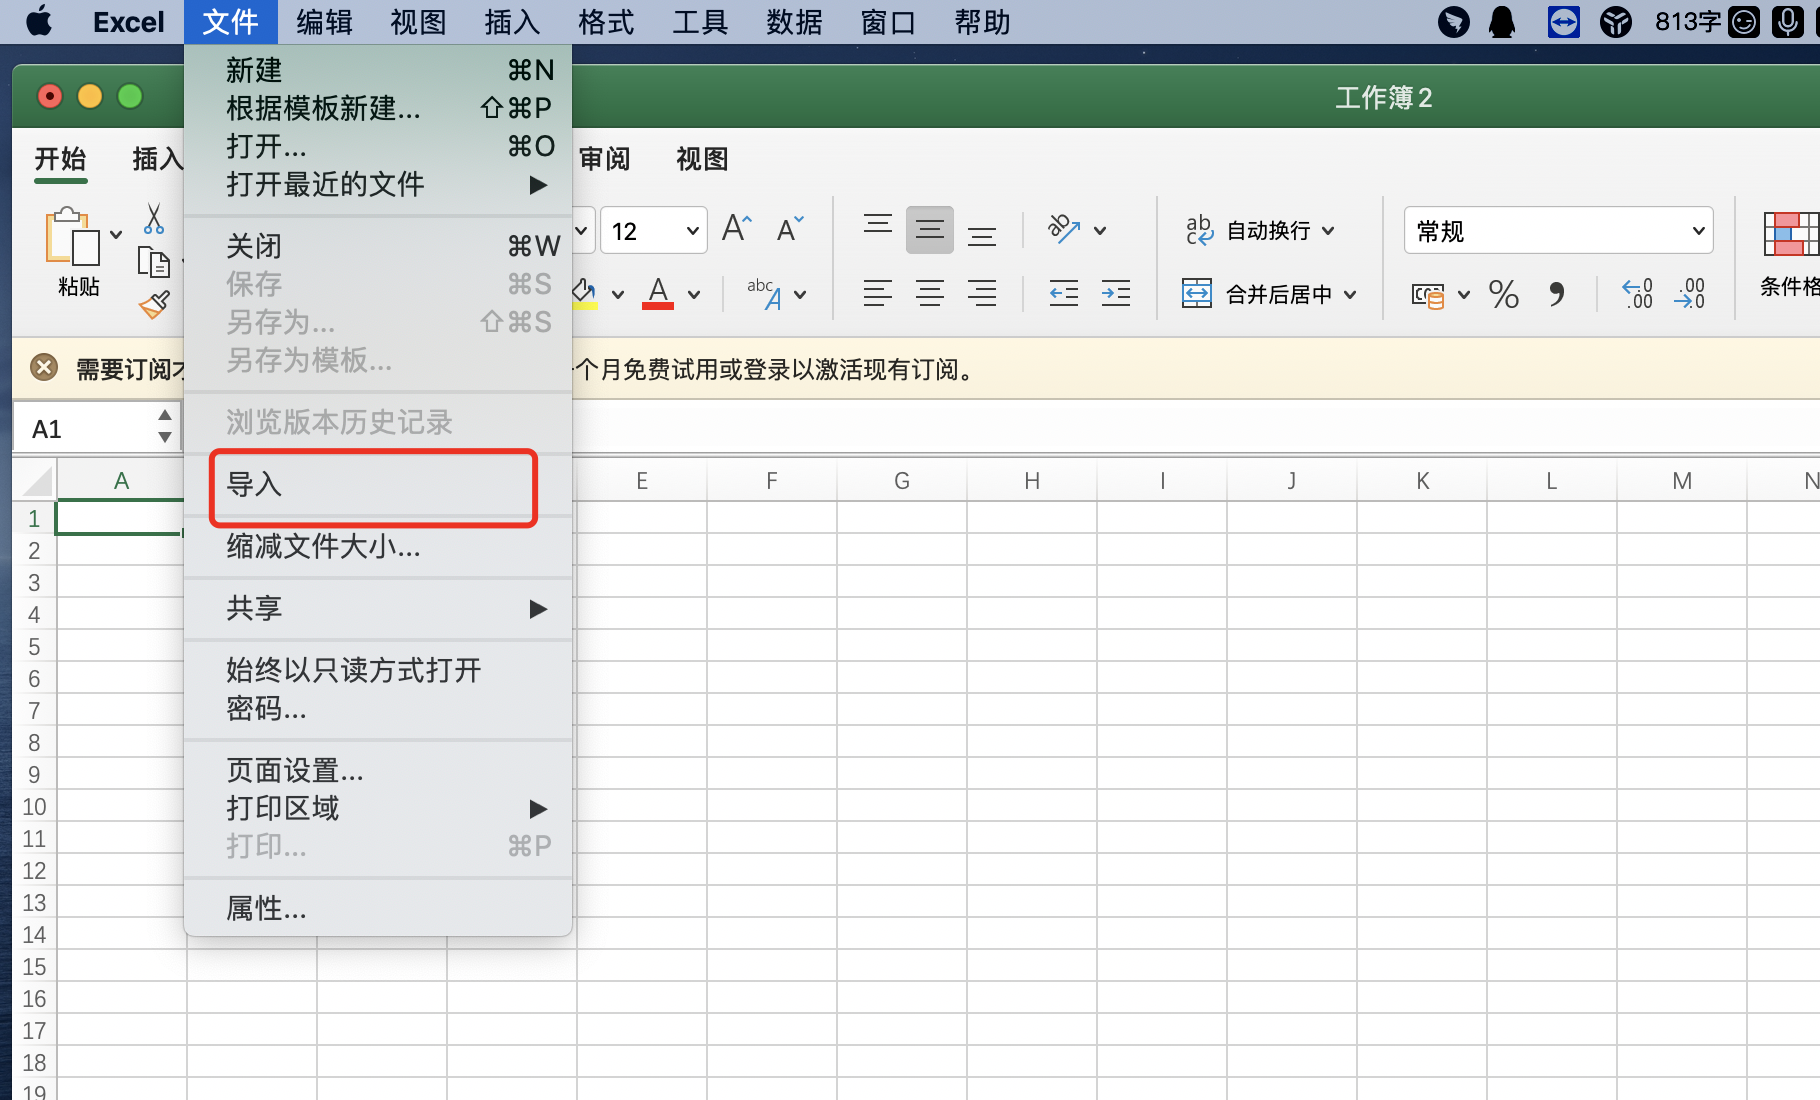Select column header G
1820x1100 pixels.
click(x=902, y=481)
